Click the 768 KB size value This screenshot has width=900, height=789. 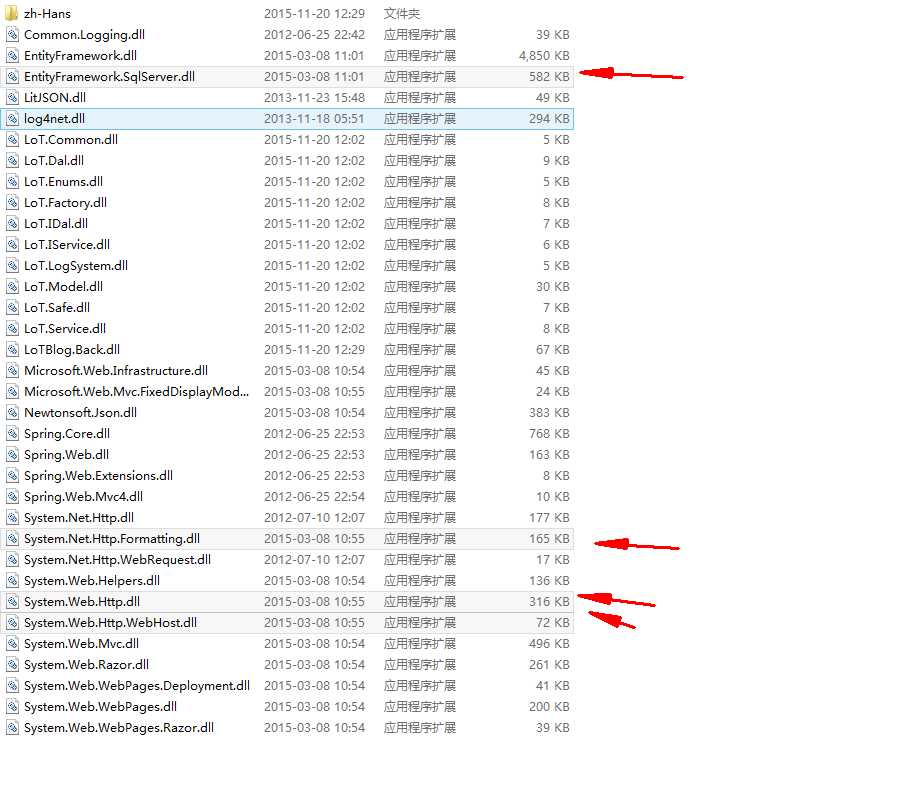(x=549, y=434)
